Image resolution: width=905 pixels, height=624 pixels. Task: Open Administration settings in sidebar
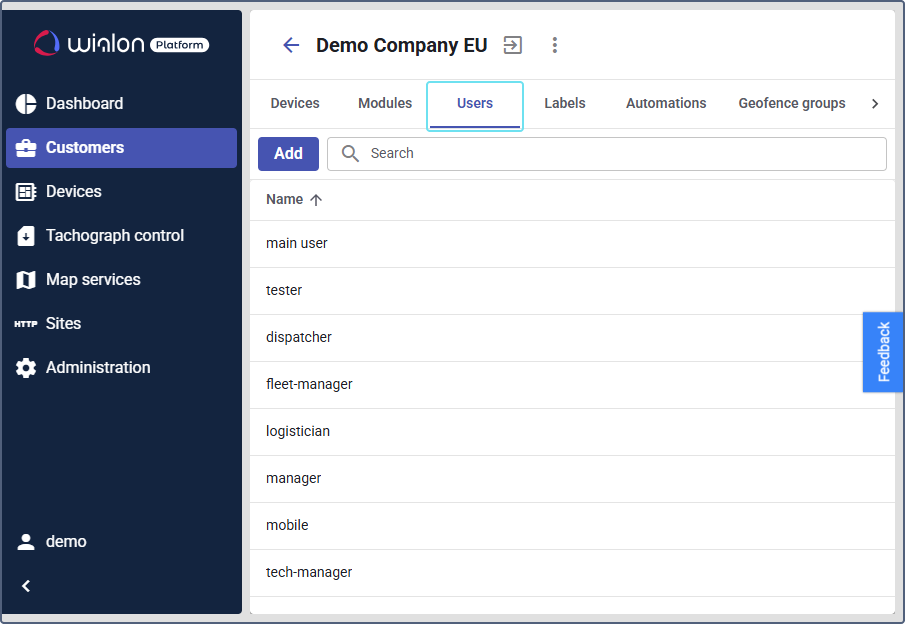click(97, 367)
